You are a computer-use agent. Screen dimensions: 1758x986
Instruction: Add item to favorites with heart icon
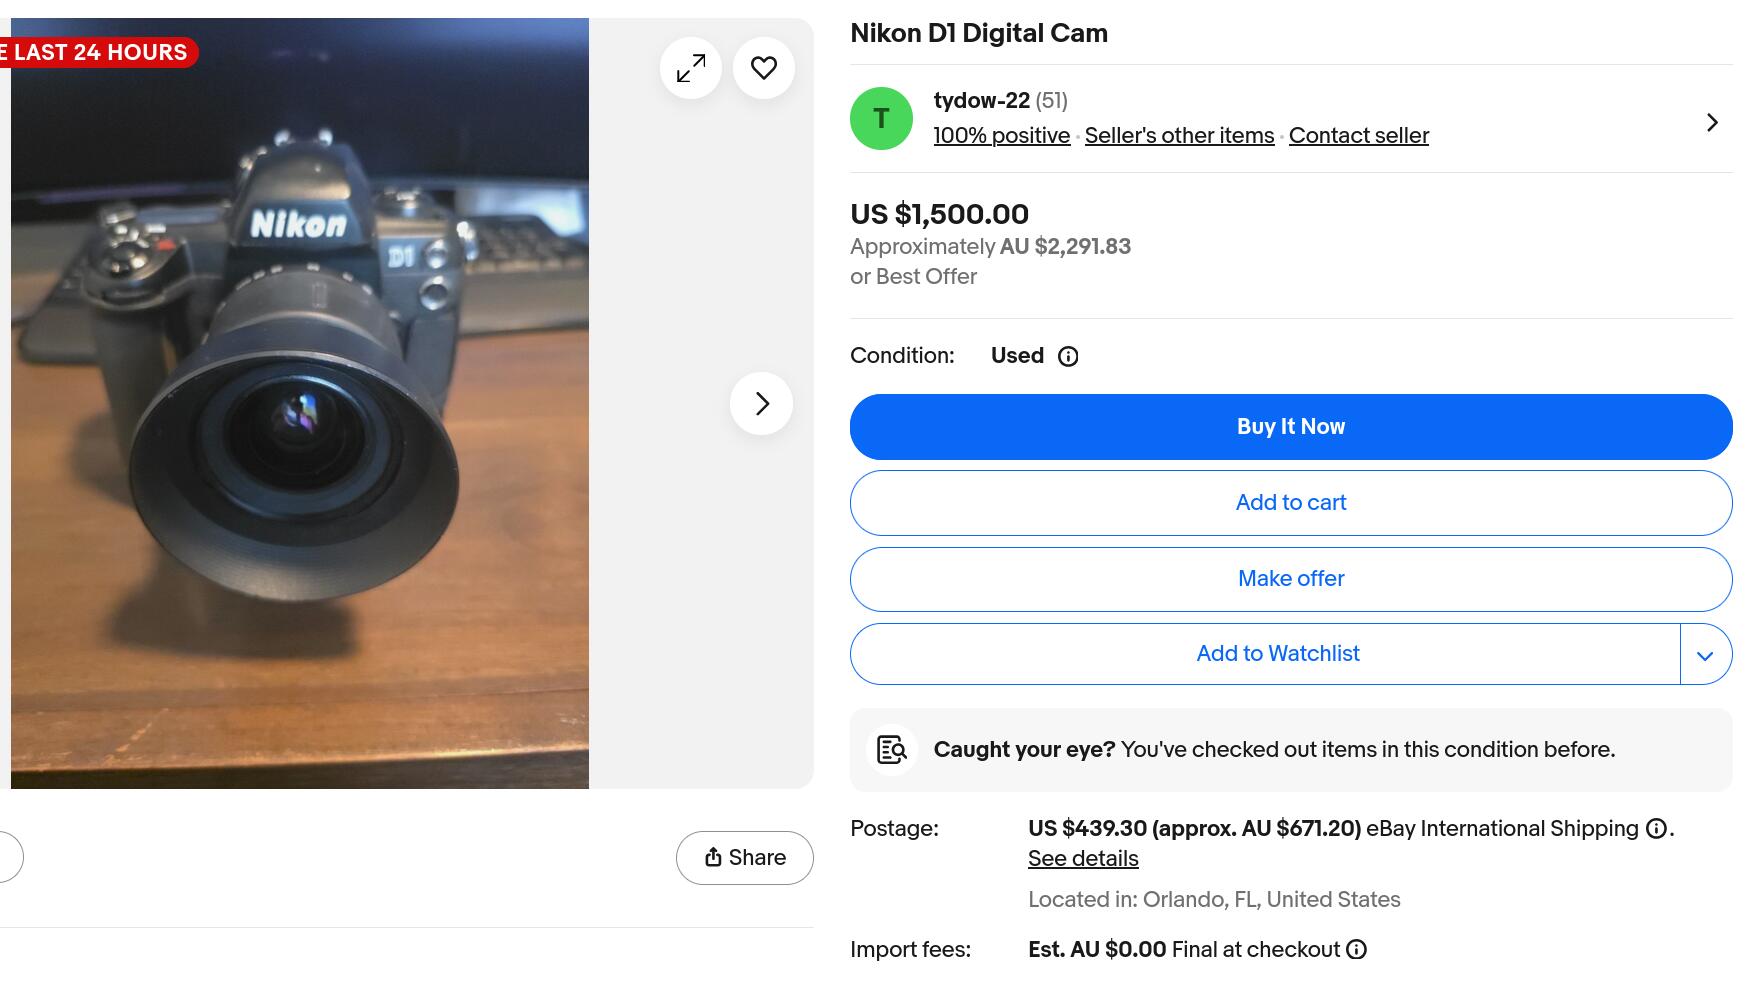click(x=764, y=68)
